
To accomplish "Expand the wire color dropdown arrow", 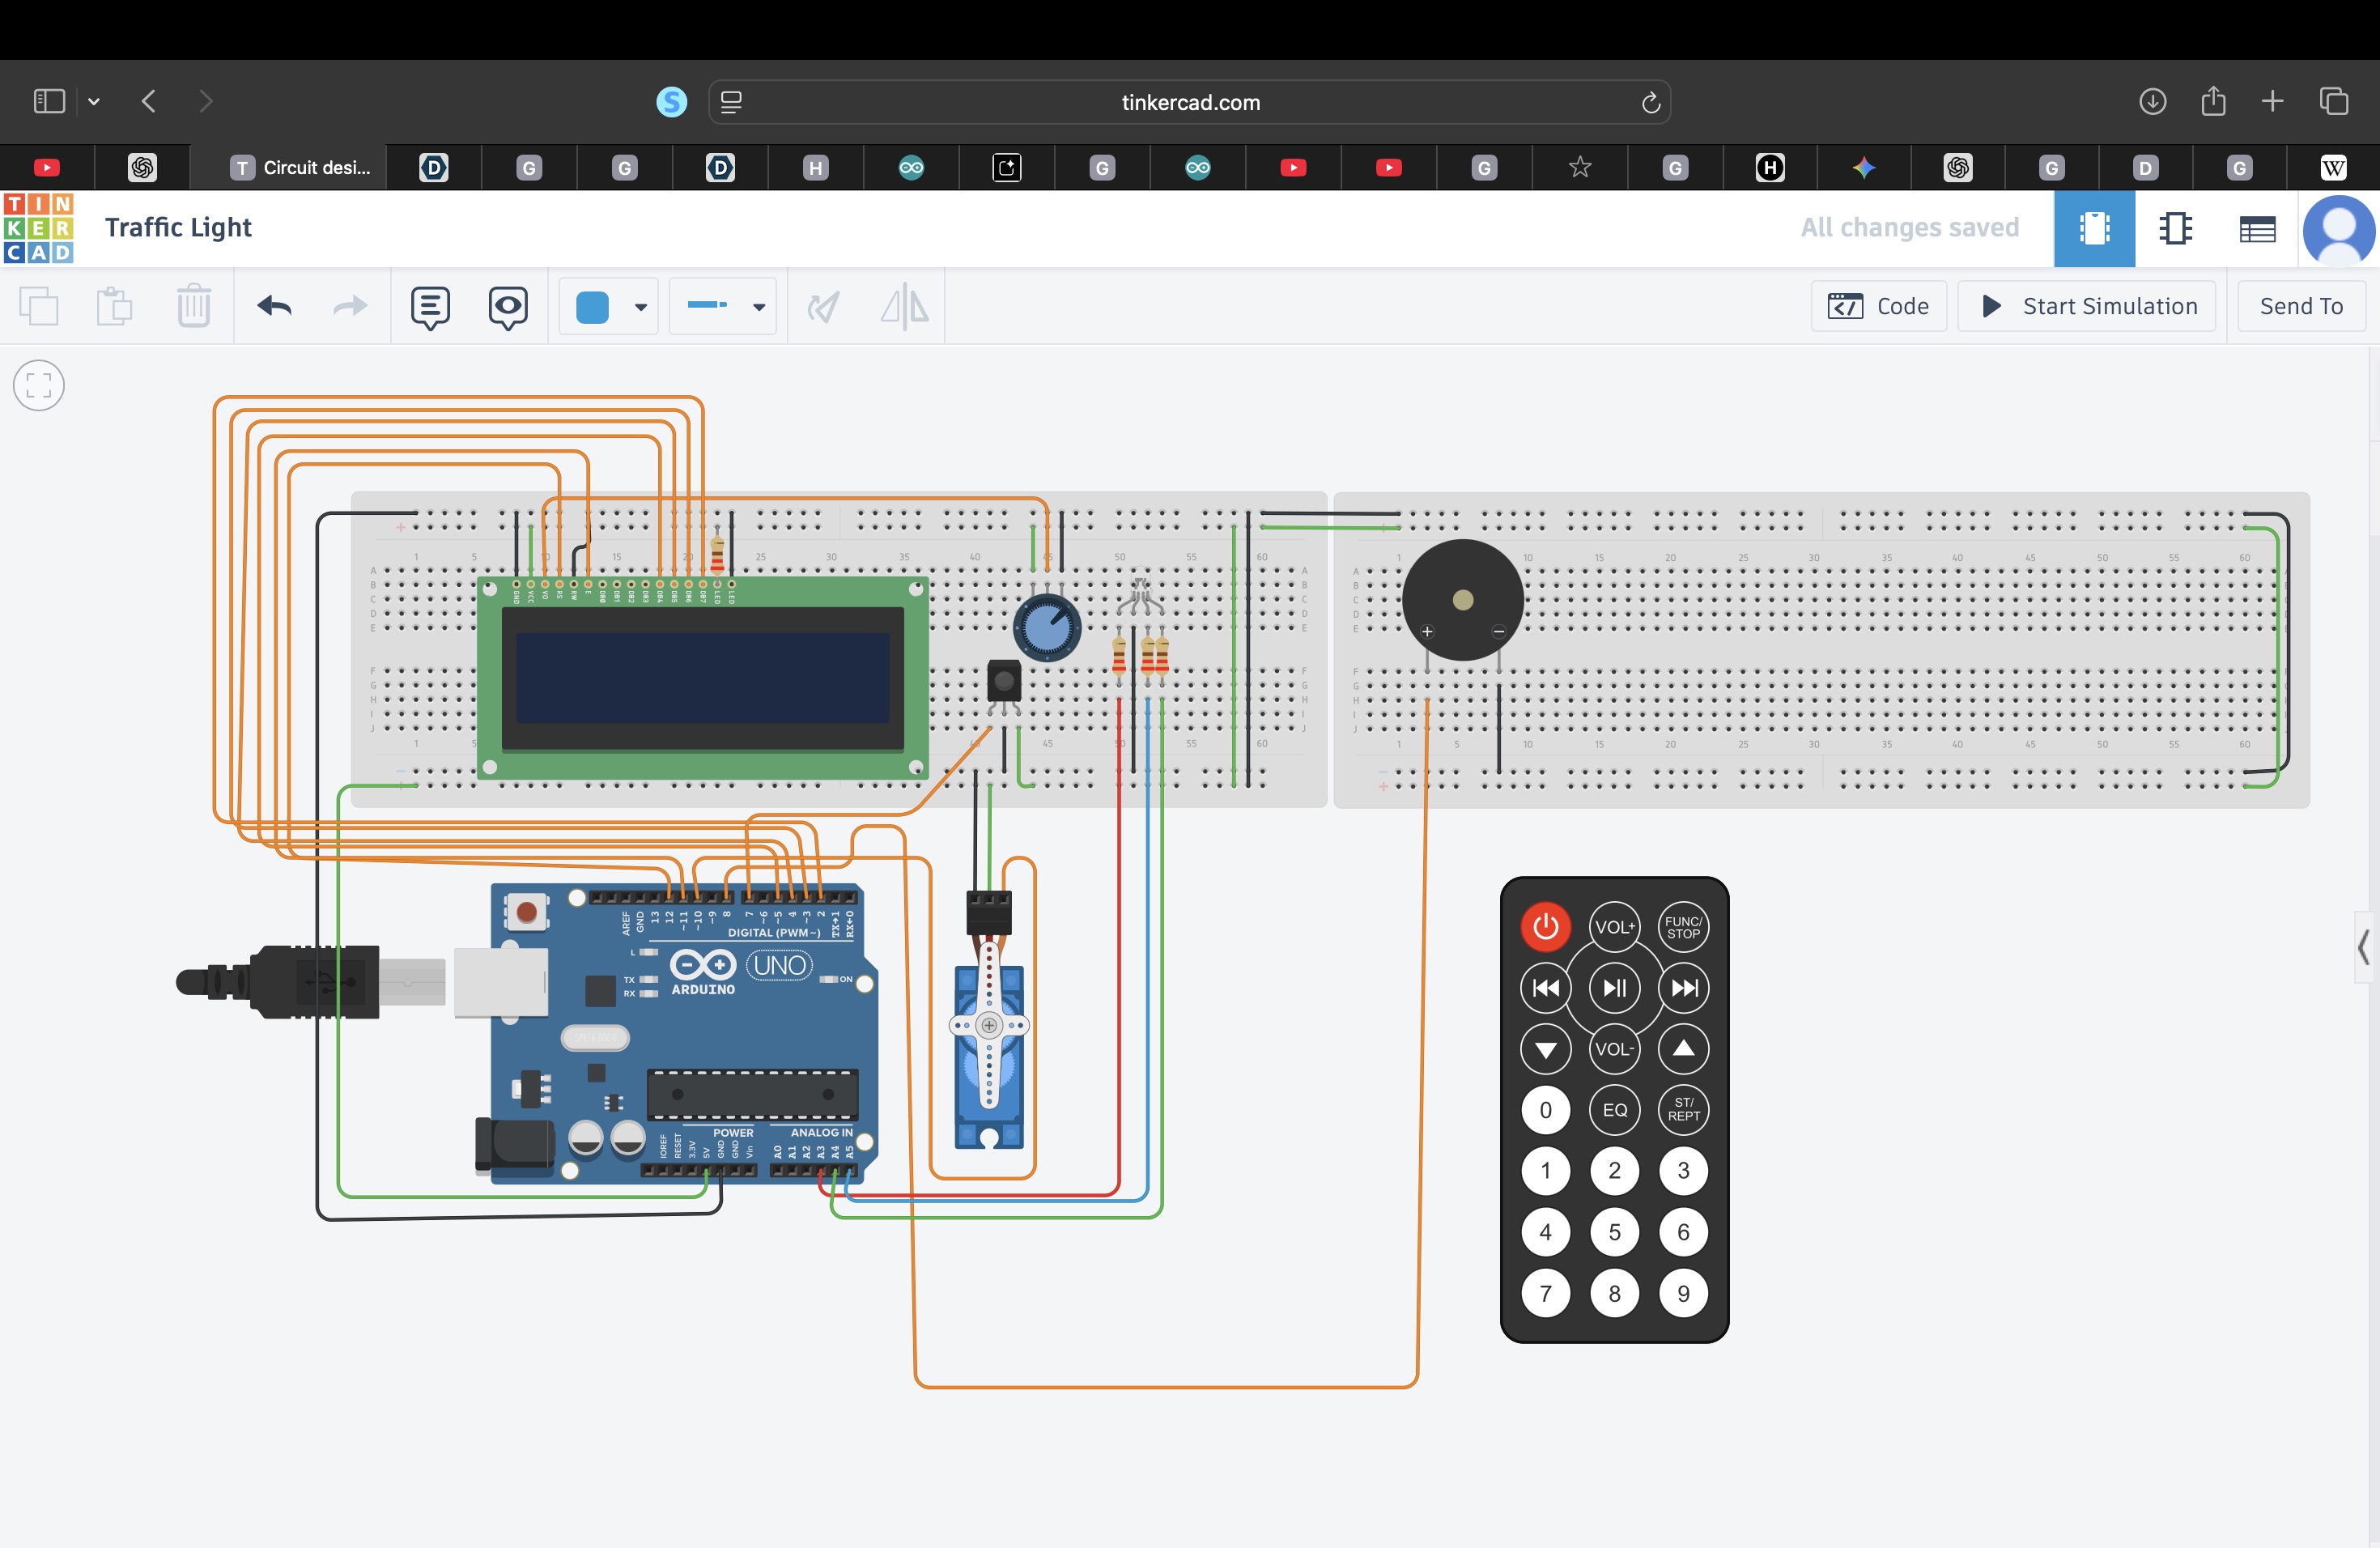I will pos(641,307).
